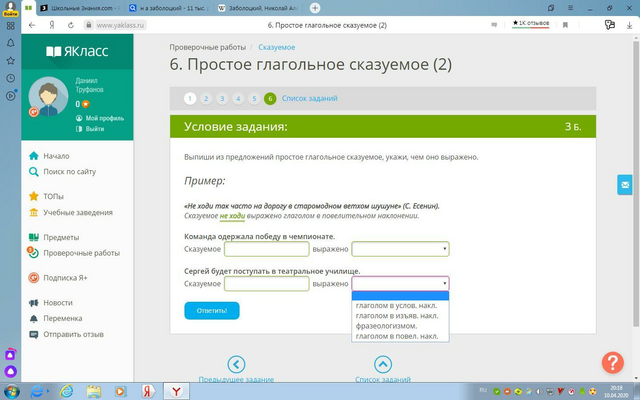Switch to the Школьные Знания.com tab

pos(80,8)
